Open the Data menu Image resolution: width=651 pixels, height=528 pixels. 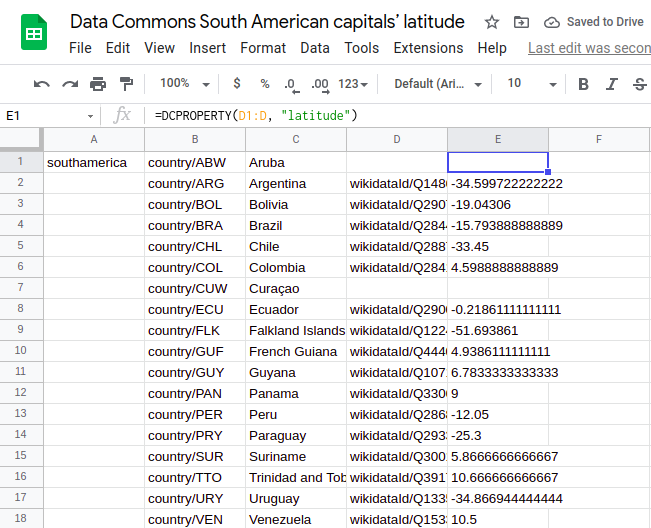click(x=315, y=48)
